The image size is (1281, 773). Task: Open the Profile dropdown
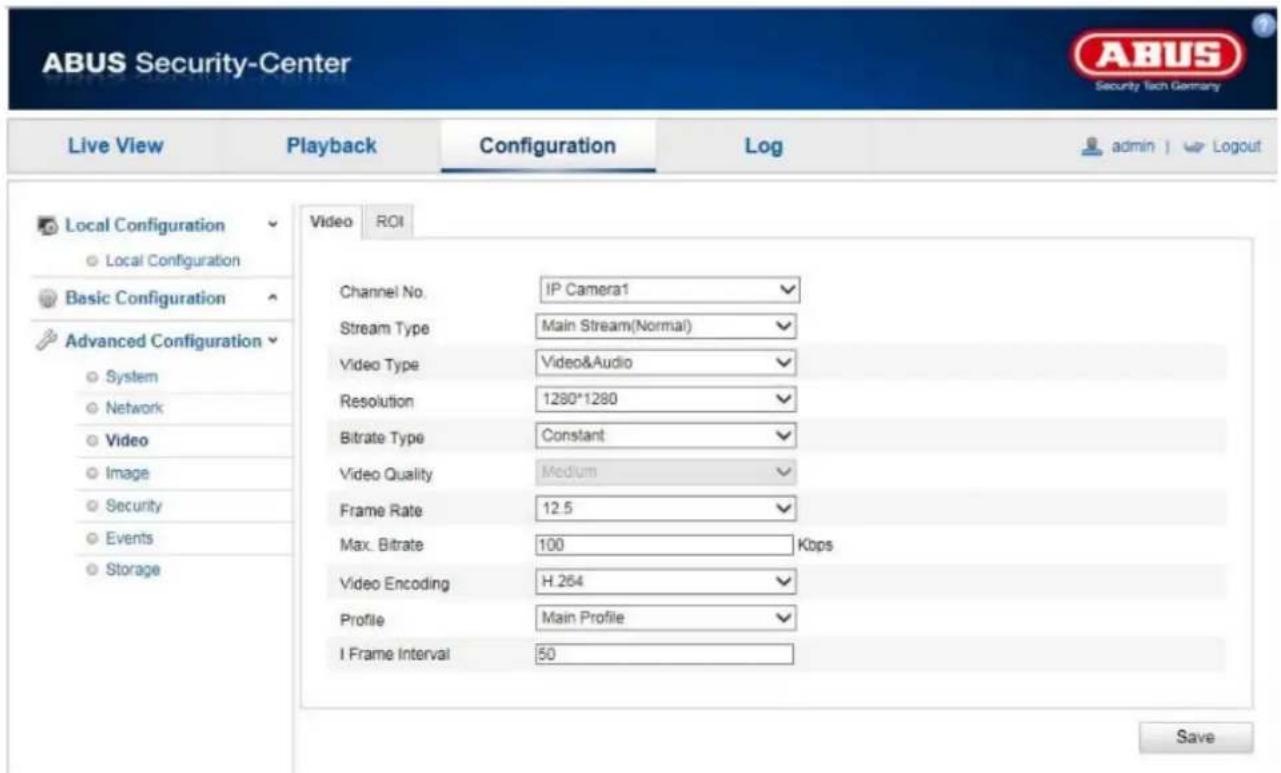coord(666,618)
